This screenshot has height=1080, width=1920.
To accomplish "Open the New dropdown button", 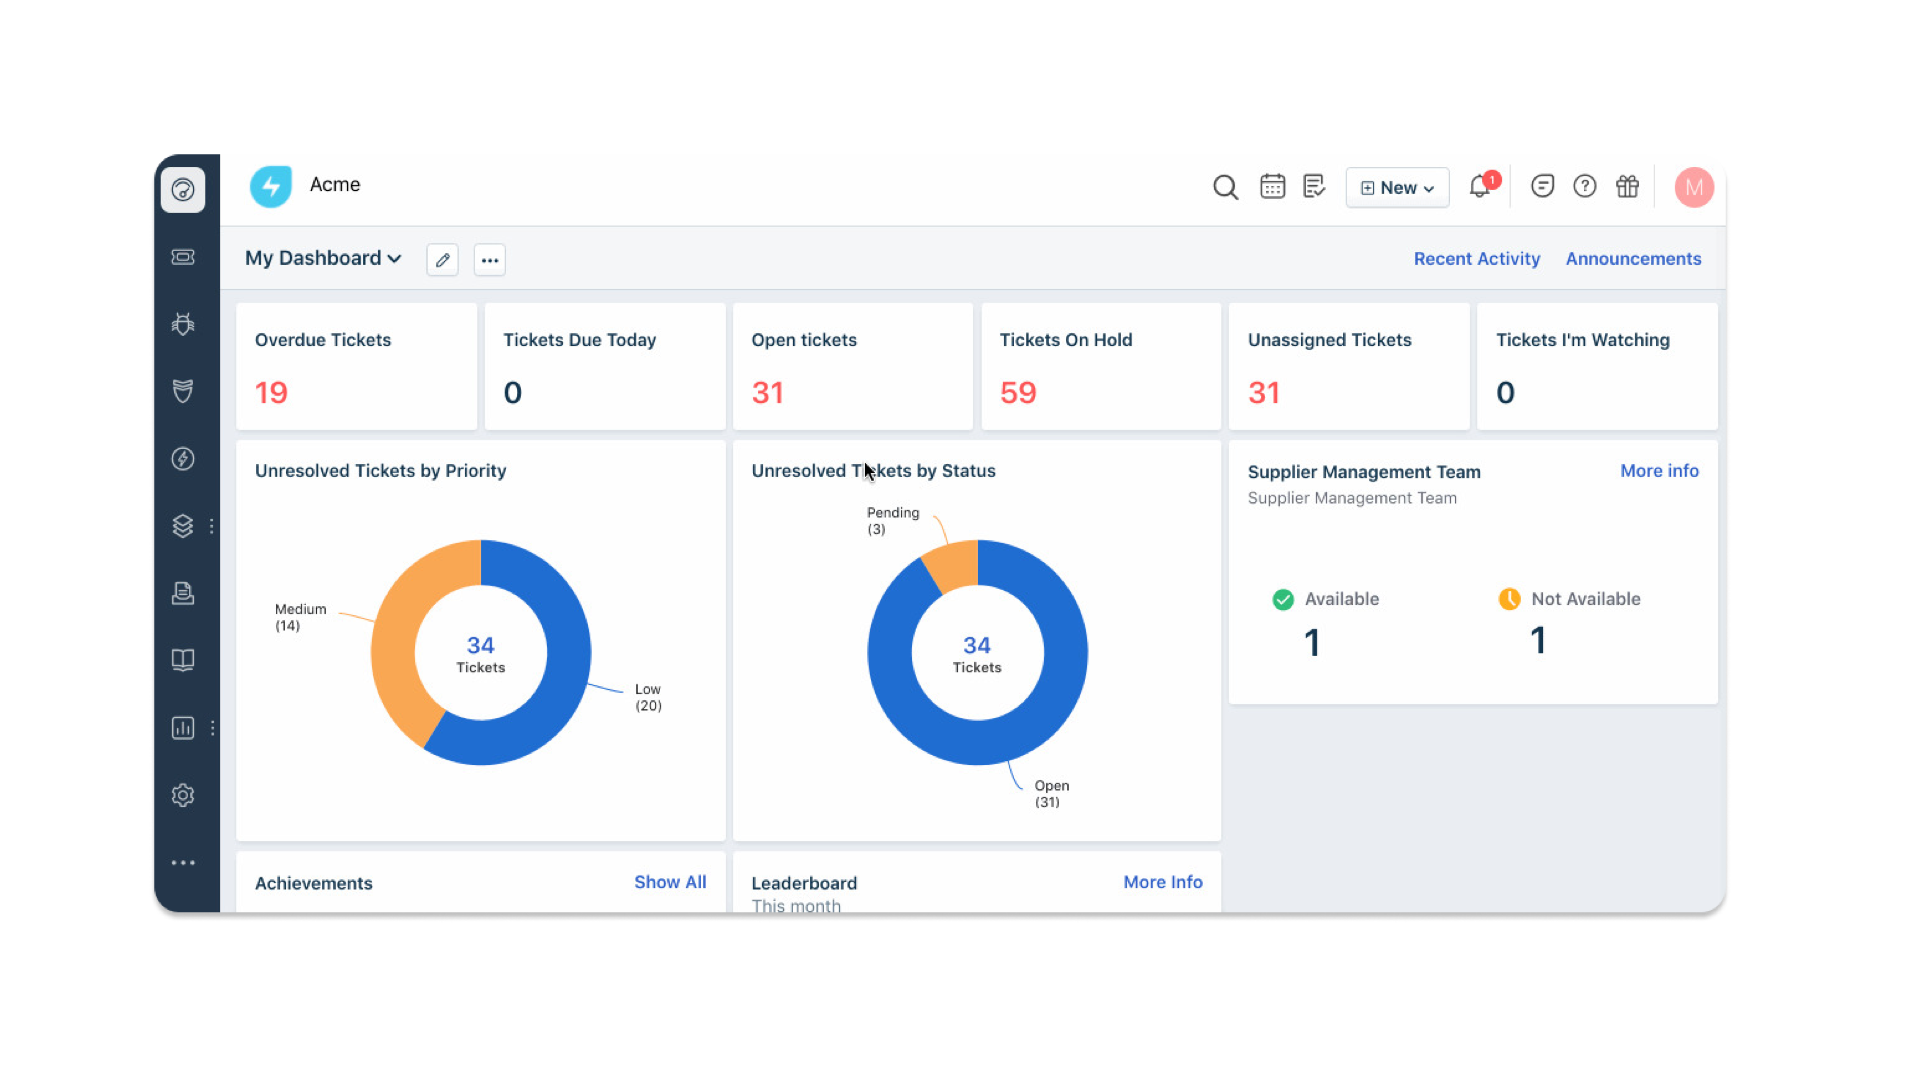I will 1397,188.
